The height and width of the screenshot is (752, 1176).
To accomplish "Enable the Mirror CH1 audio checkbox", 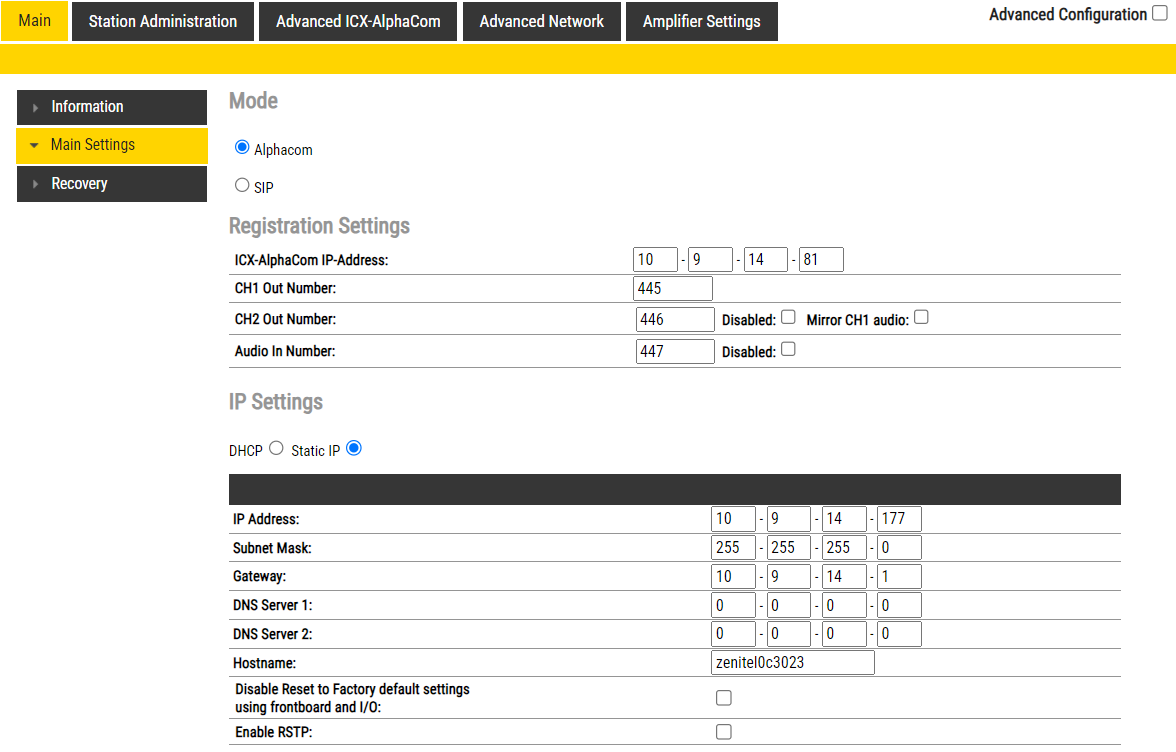I will [x=921, y=318].
